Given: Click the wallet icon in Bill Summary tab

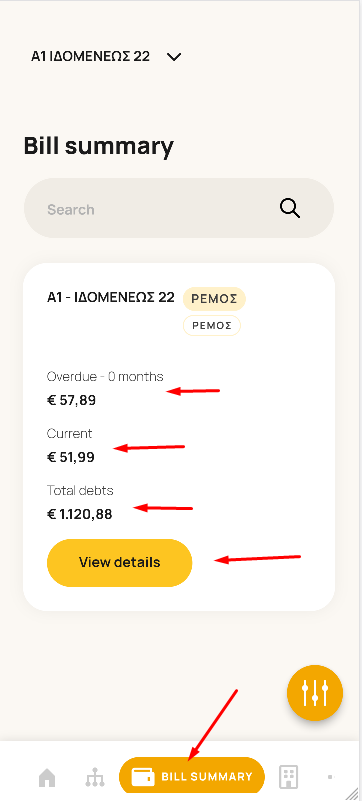Looking at the screenshot, I should click(x=143, y=777).
